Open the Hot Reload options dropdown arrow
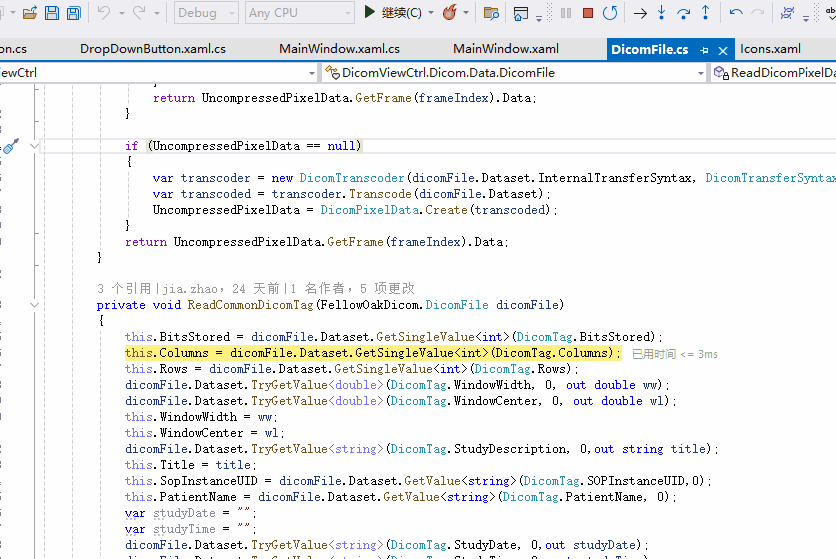This screenshot has height=559, width=836. coord(466,13)
